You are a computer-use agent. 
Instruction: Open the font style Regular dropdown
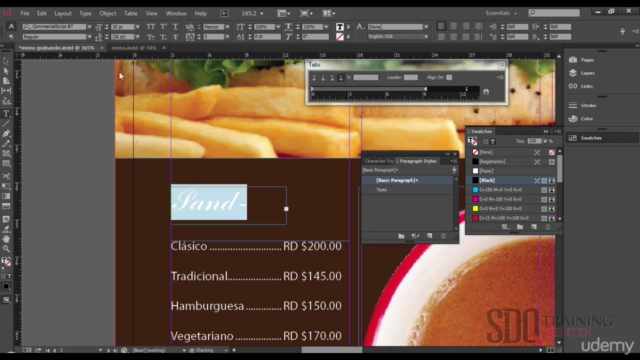[x=89, y=37]
